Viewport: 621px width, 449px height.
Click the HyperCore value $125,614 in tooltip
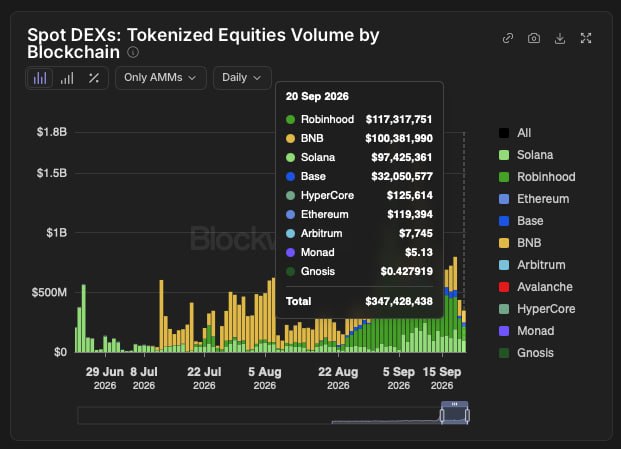click(x=410, y=195)
